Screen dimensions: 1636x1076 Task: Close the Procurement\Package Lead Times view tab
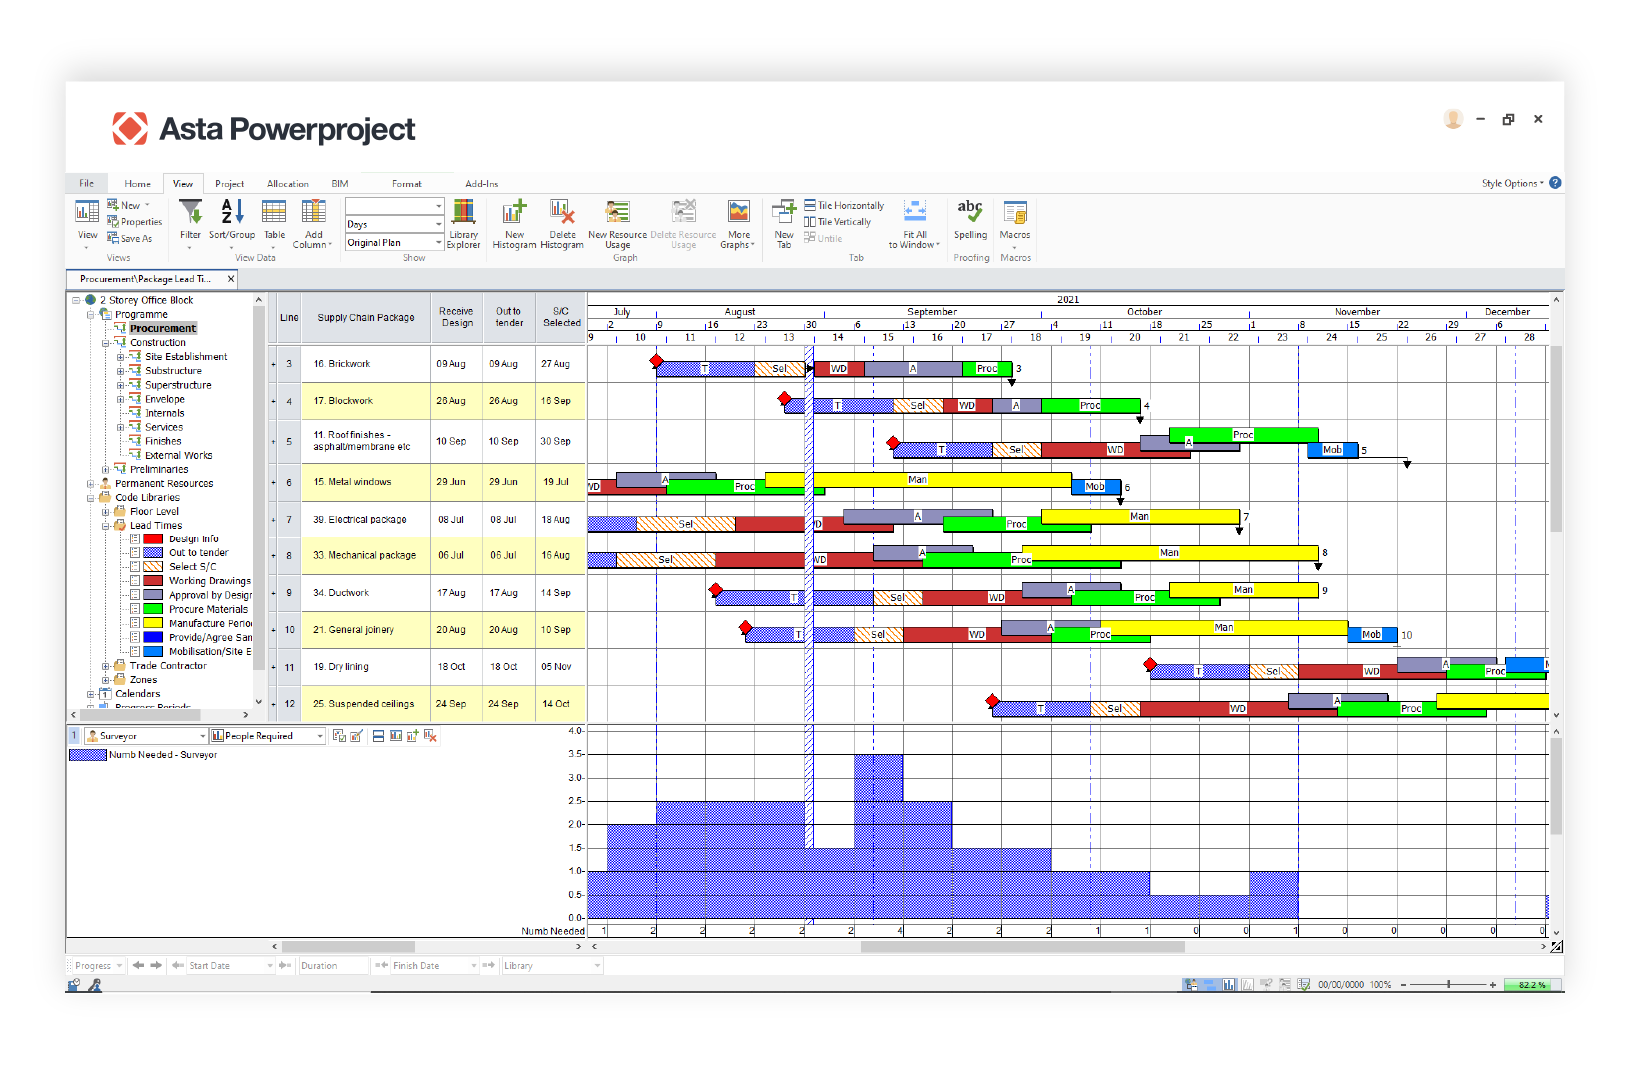click(231, 279)
